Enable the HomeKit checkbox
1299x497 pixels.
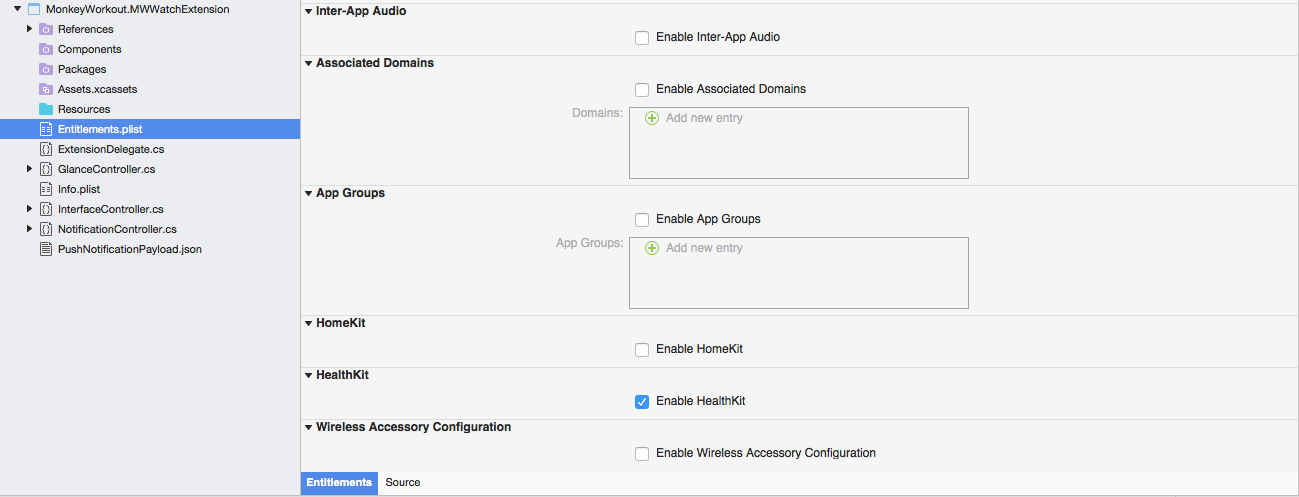tap(642, 350)
